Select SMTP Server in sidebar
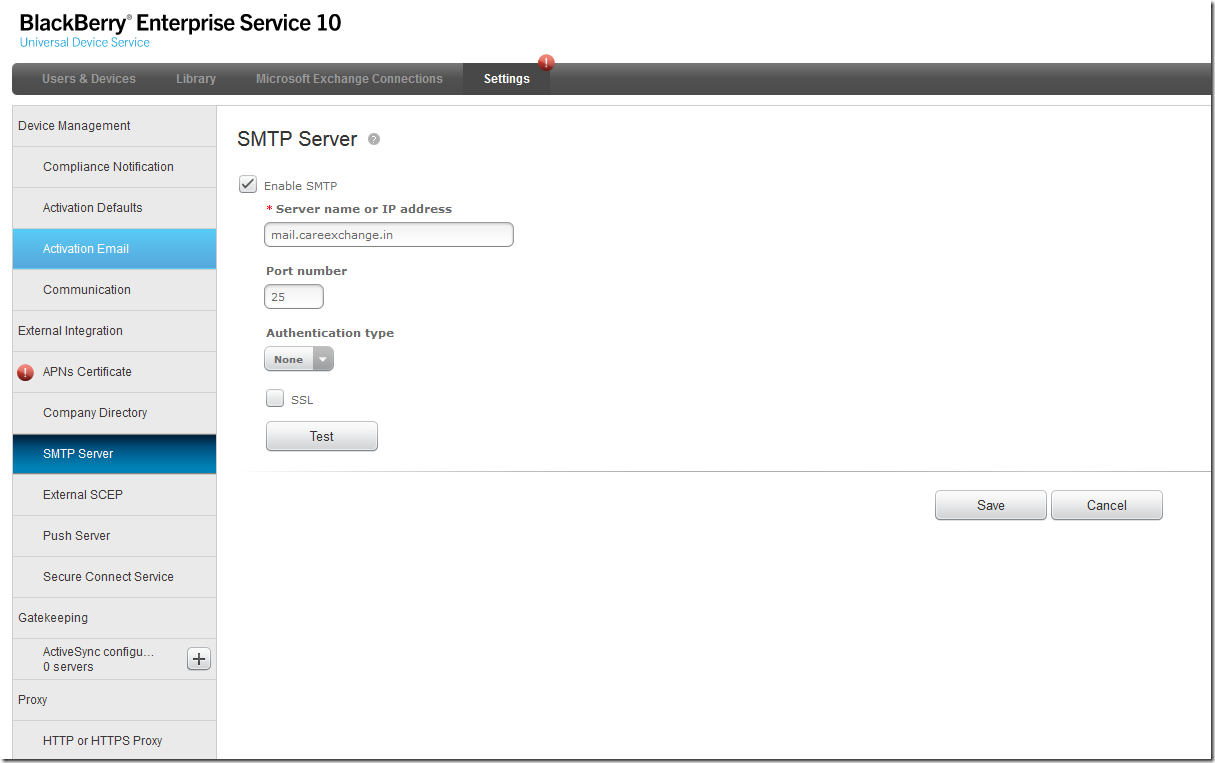Viewport: 1215px width, 763px height. (114, 454)
